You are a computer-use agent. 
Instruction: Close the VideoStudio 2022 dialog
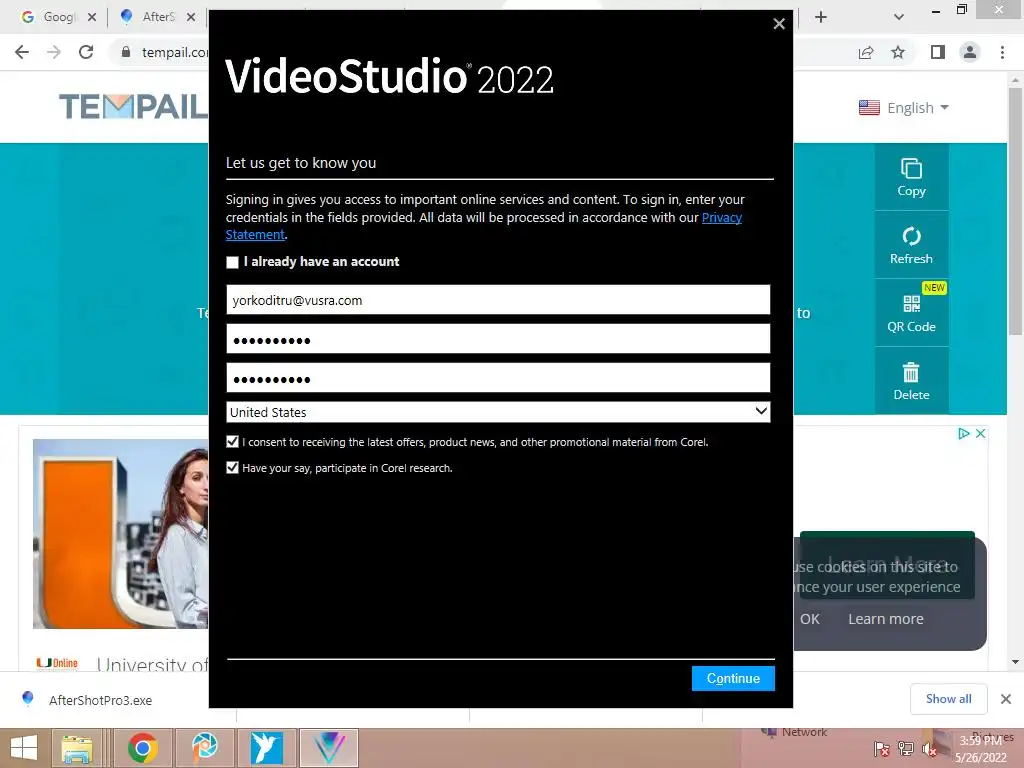pyautogui.click(x=778, y=24)
